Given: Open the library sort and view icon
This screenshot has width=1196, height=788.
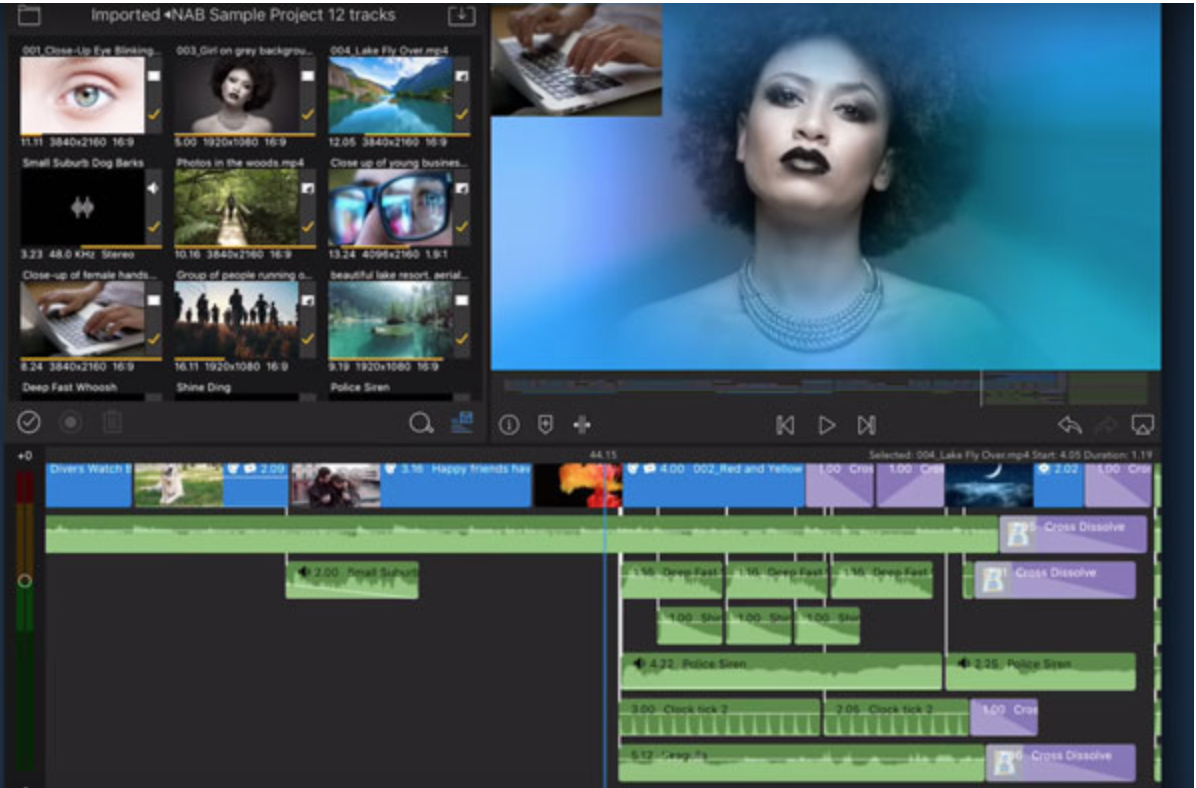Looking at the screenshot, I should coord(462,423).
